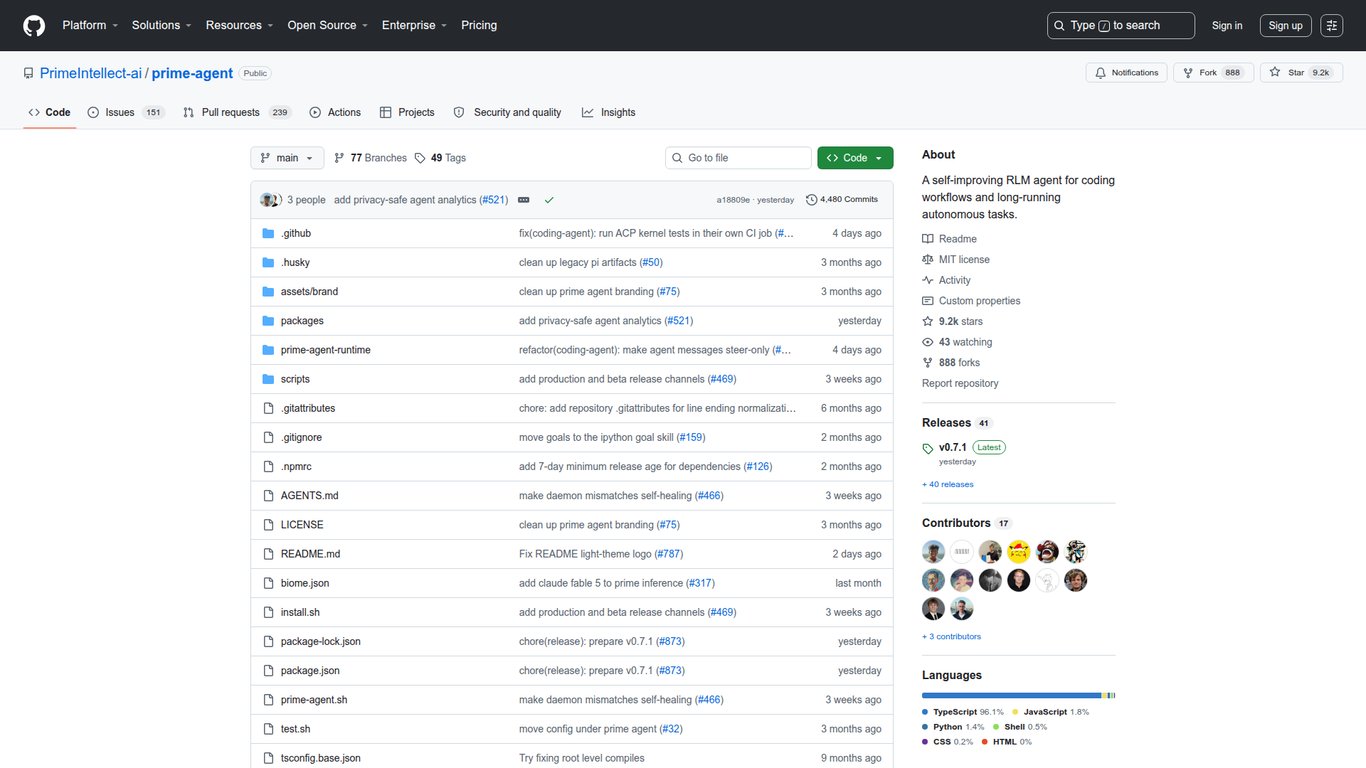Open commit hash a18809e link
Screen dimensions: 1366x768
click(733, 200)
